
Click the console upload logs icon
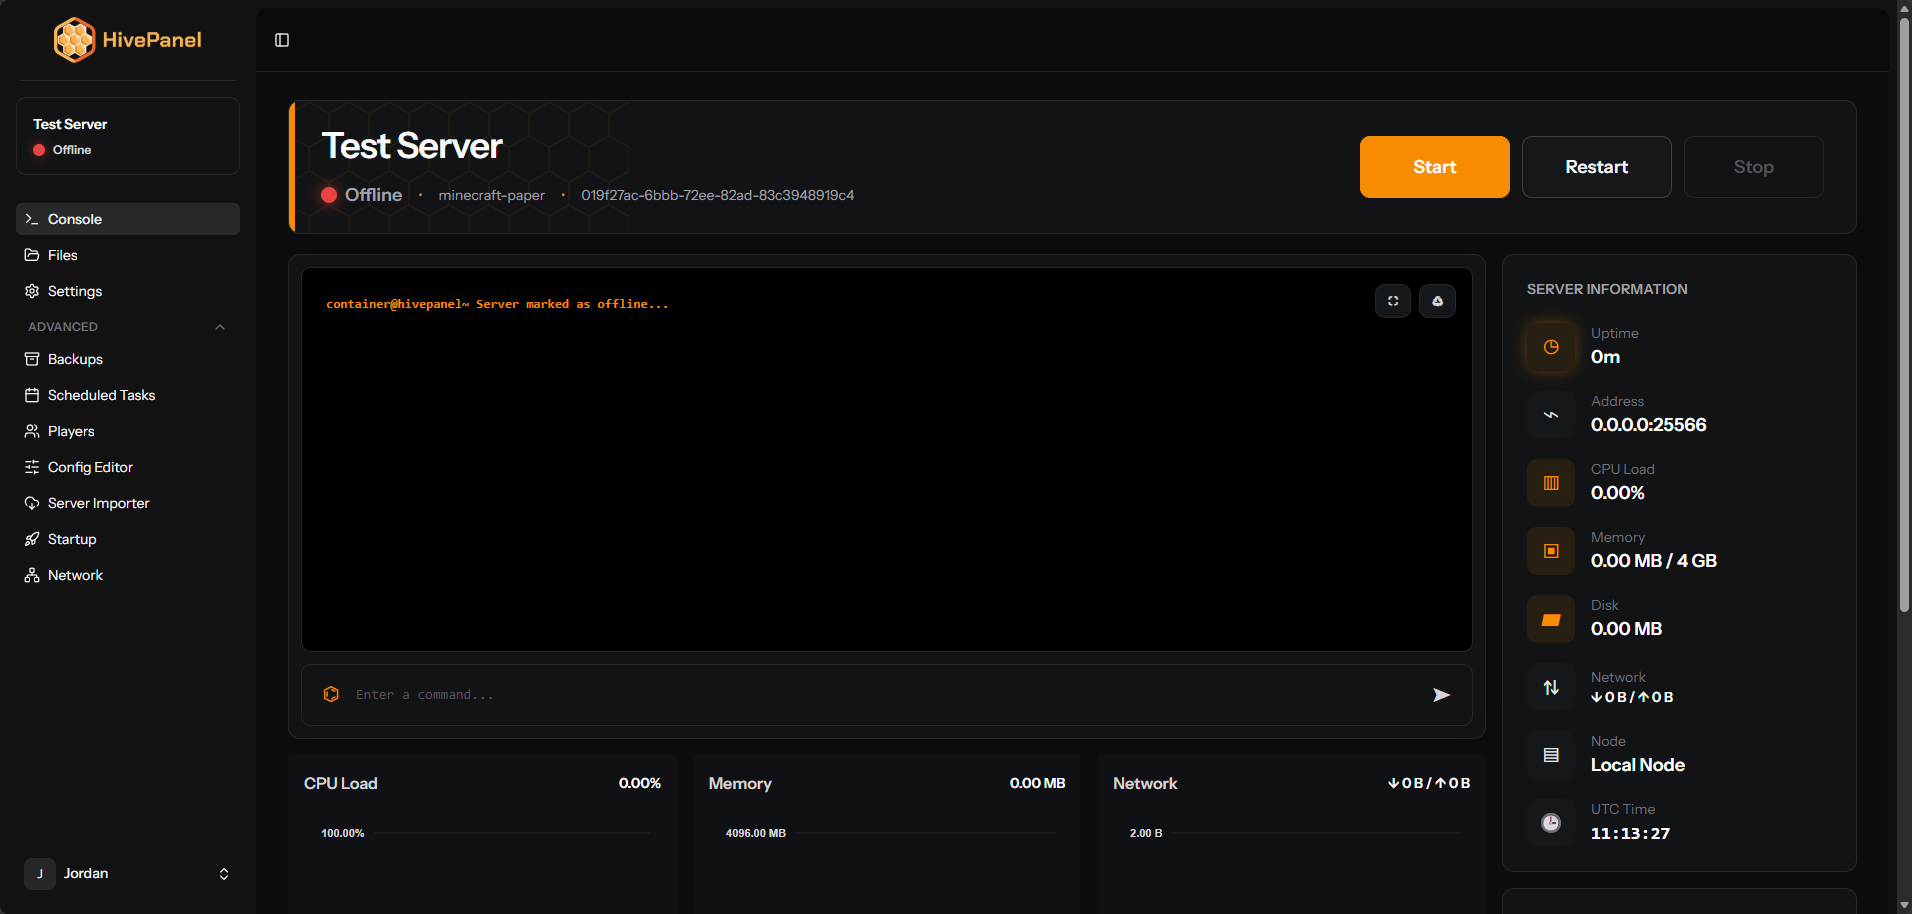click(x=1438, y=301)
